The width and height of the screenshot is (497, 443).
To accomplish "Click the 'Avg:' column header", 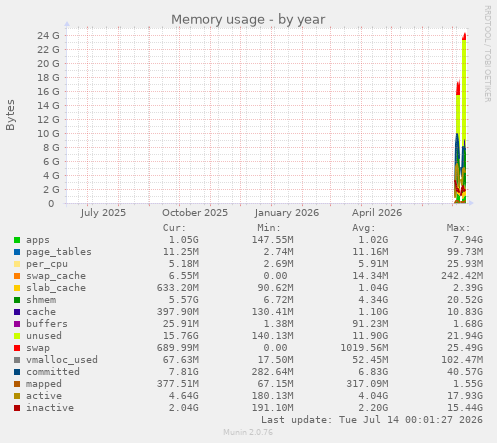I will (x=364, y=228).
